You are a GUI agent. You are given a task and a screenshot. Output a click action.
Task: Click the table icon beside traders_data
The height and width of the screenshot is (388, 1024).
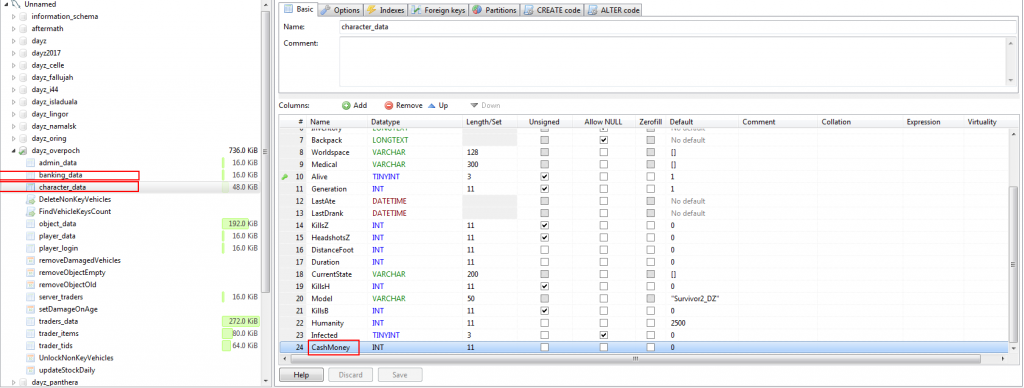(30, 321)
